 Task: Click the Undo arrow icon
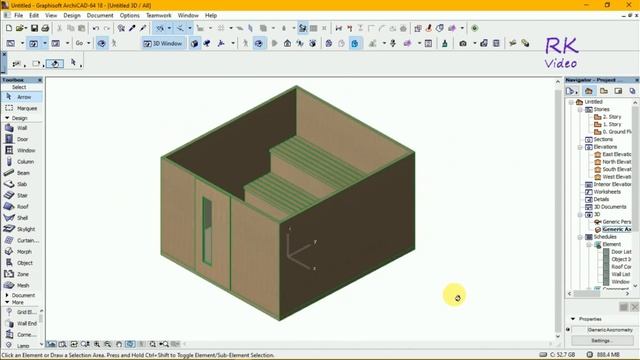tap(96, 28)
